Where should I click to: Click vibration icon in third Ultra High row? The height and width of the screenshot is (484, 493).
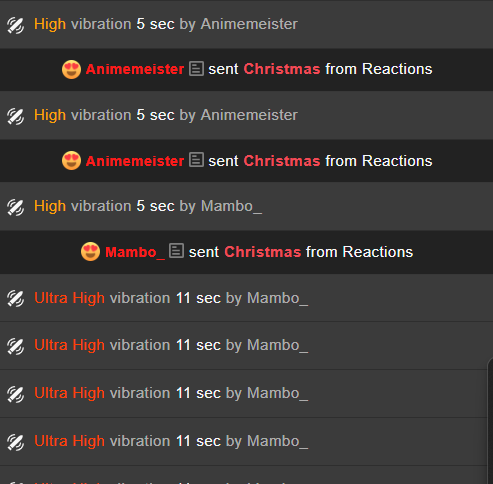(15, 394)
